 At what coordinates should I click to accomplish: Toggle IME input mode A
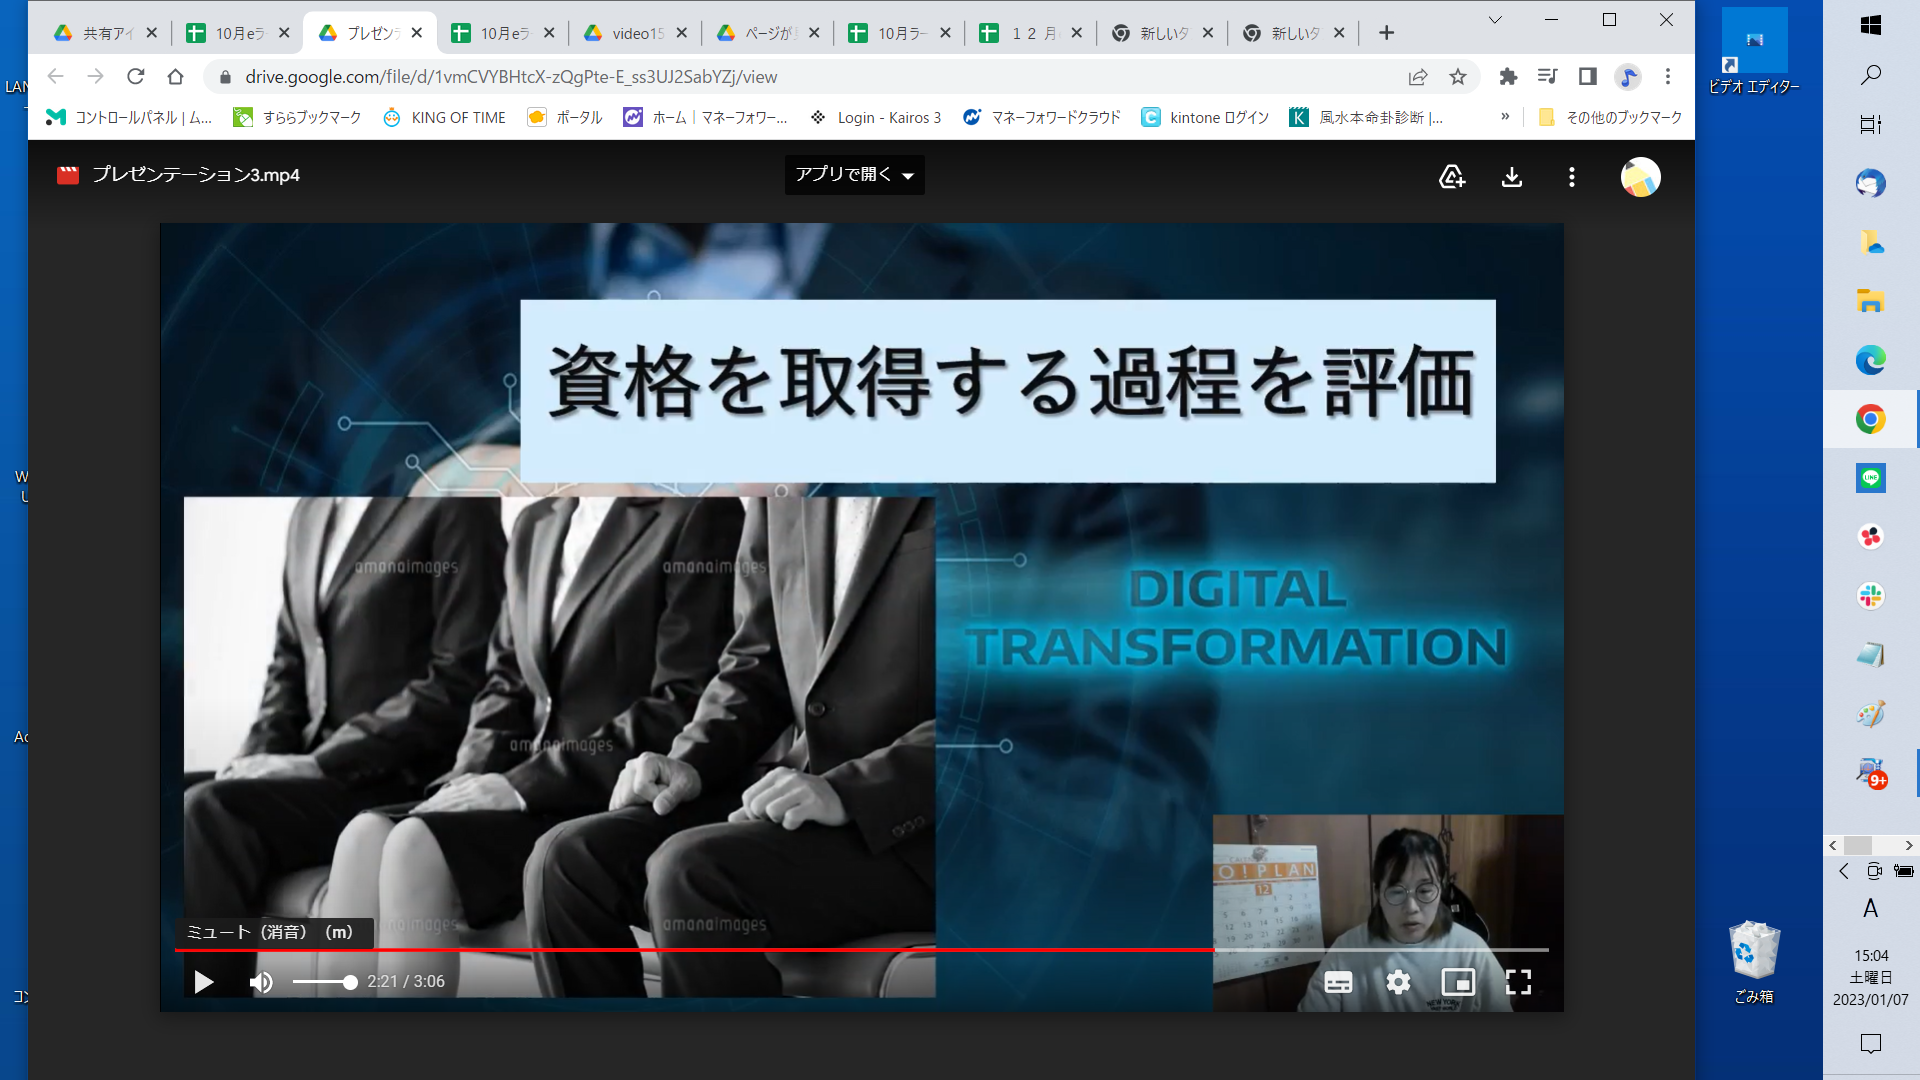(1871, 908)
